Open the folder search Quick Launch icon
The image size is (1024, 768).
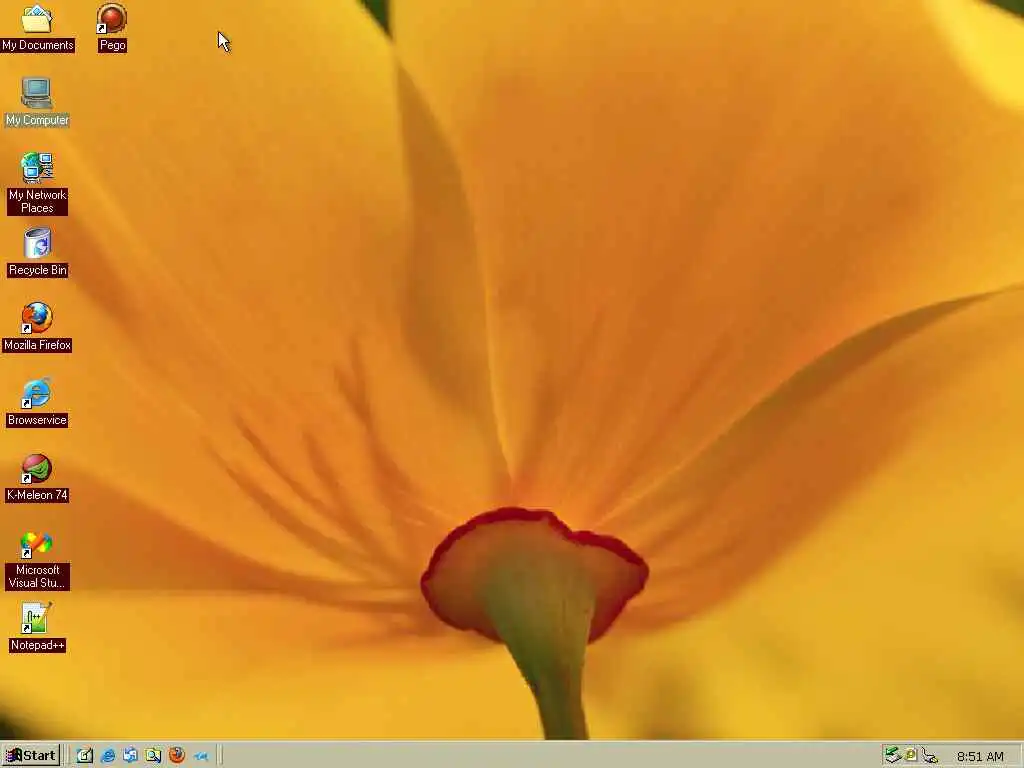pyautogui.click(x=153, y=756)
